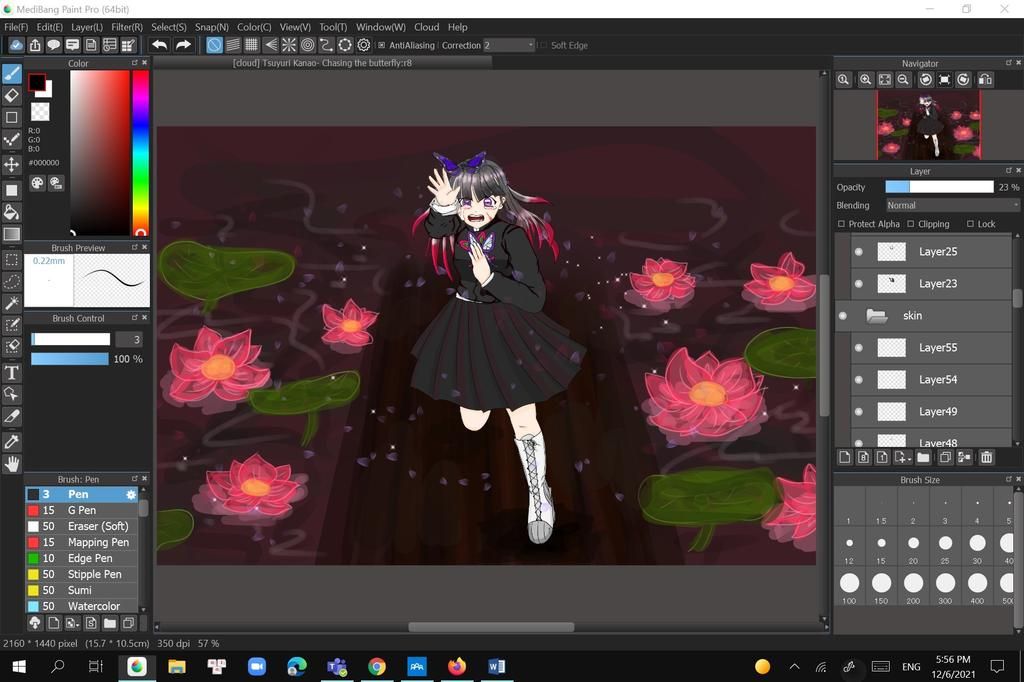Open the Layer menu

pos(87,27)
